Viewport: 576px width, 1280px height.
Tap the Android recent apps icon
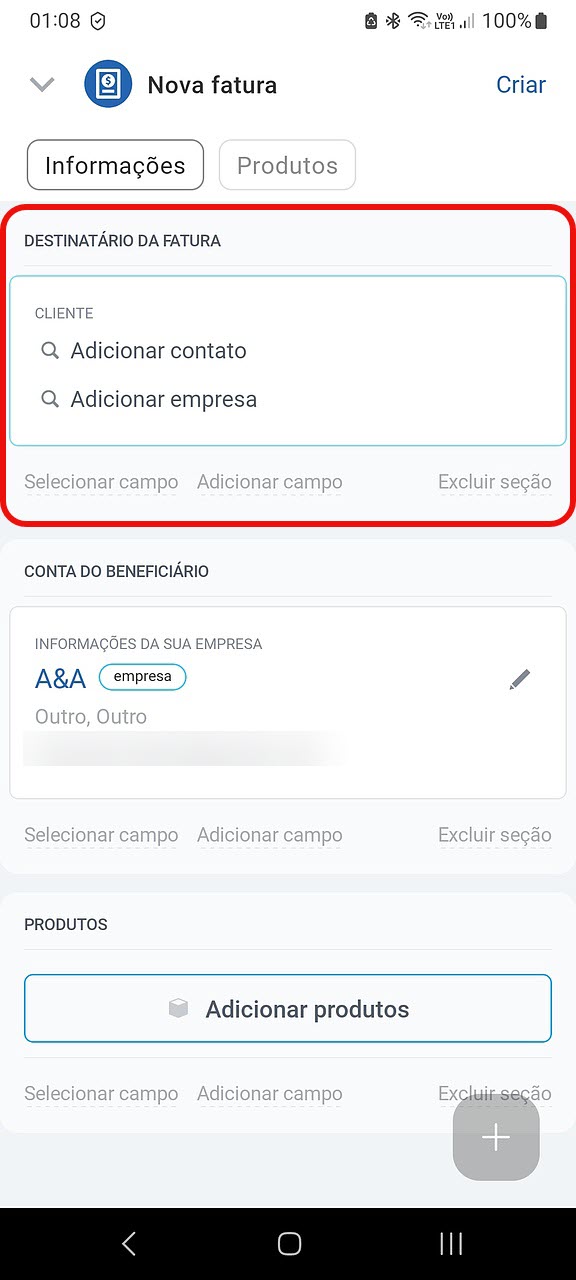(x=451, y=1243)
